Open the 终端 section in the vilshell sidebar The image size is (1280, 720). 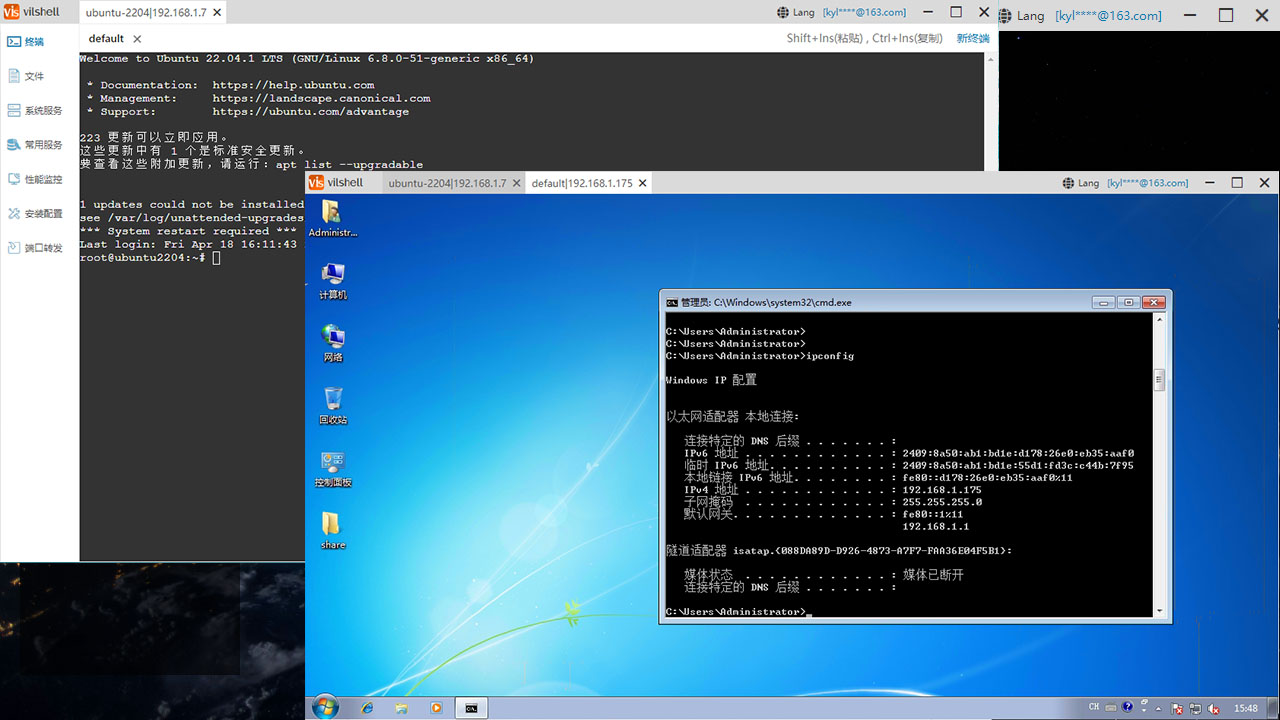pyautogui.click(x=27, y=42)
